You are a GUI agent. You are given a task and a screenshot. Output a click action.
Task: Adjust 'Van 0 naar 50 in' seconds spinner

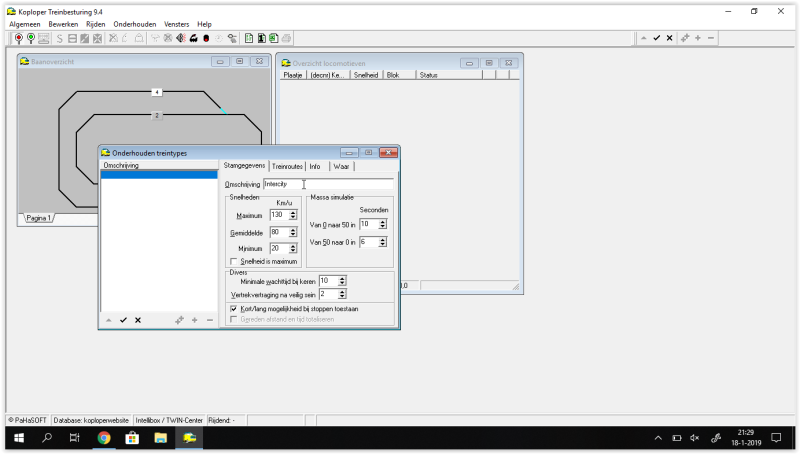pyautogui.click(x=383, y=224)
